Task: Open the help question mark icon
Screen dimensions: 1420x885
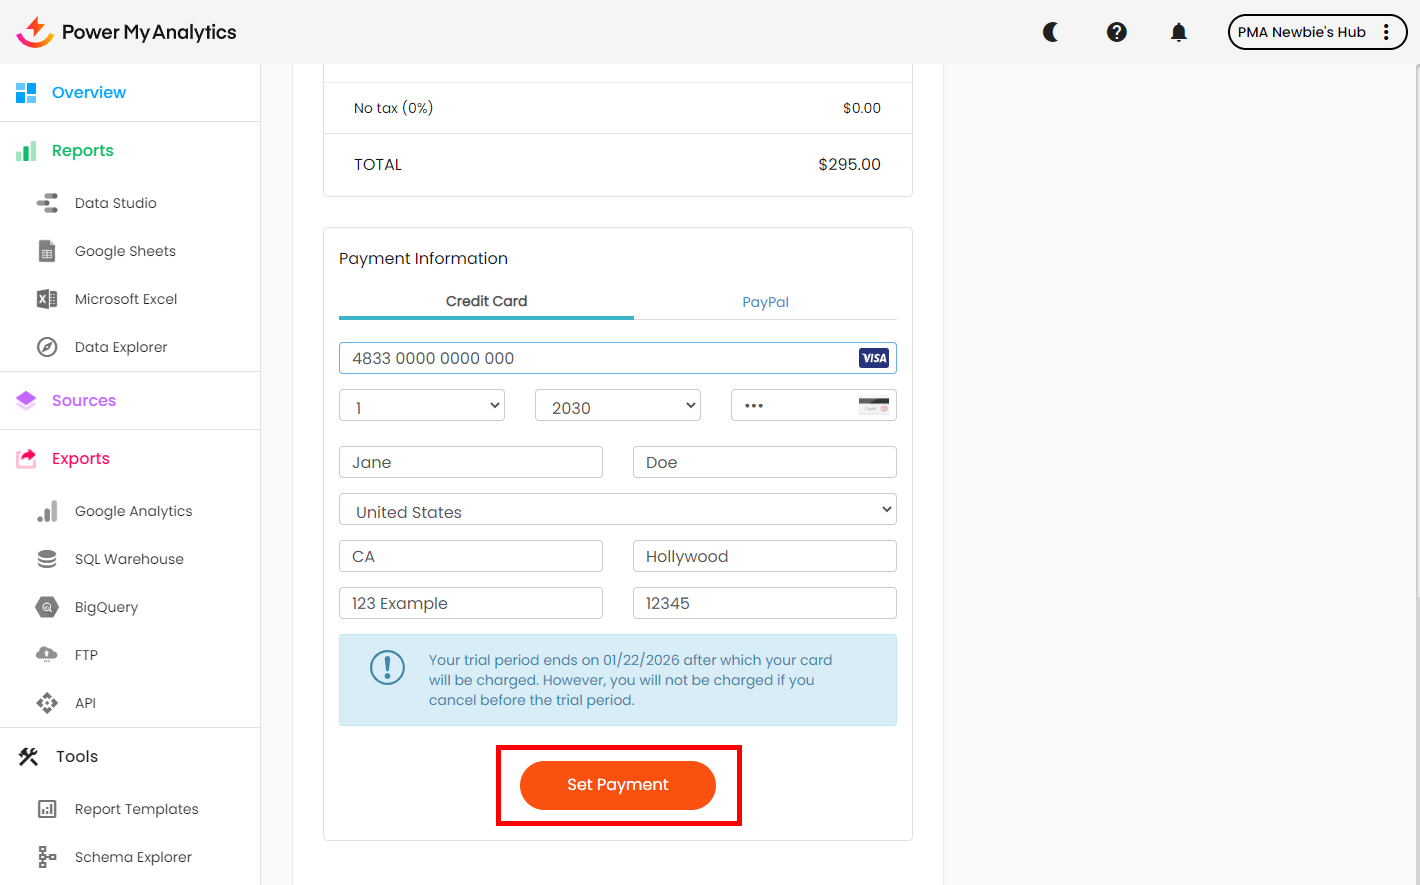Action: coord(1117,32)
